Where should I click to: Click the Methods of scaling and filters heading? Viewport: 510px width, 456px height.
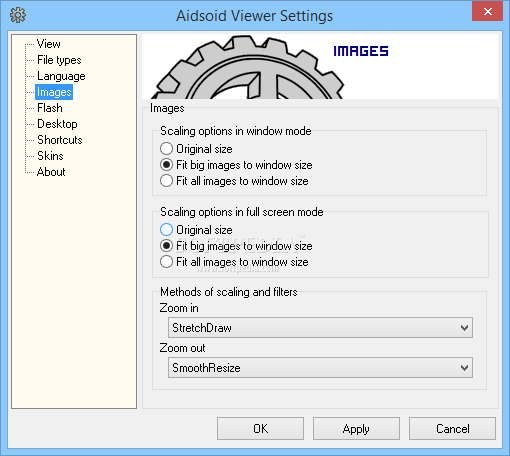coord(229,292)
